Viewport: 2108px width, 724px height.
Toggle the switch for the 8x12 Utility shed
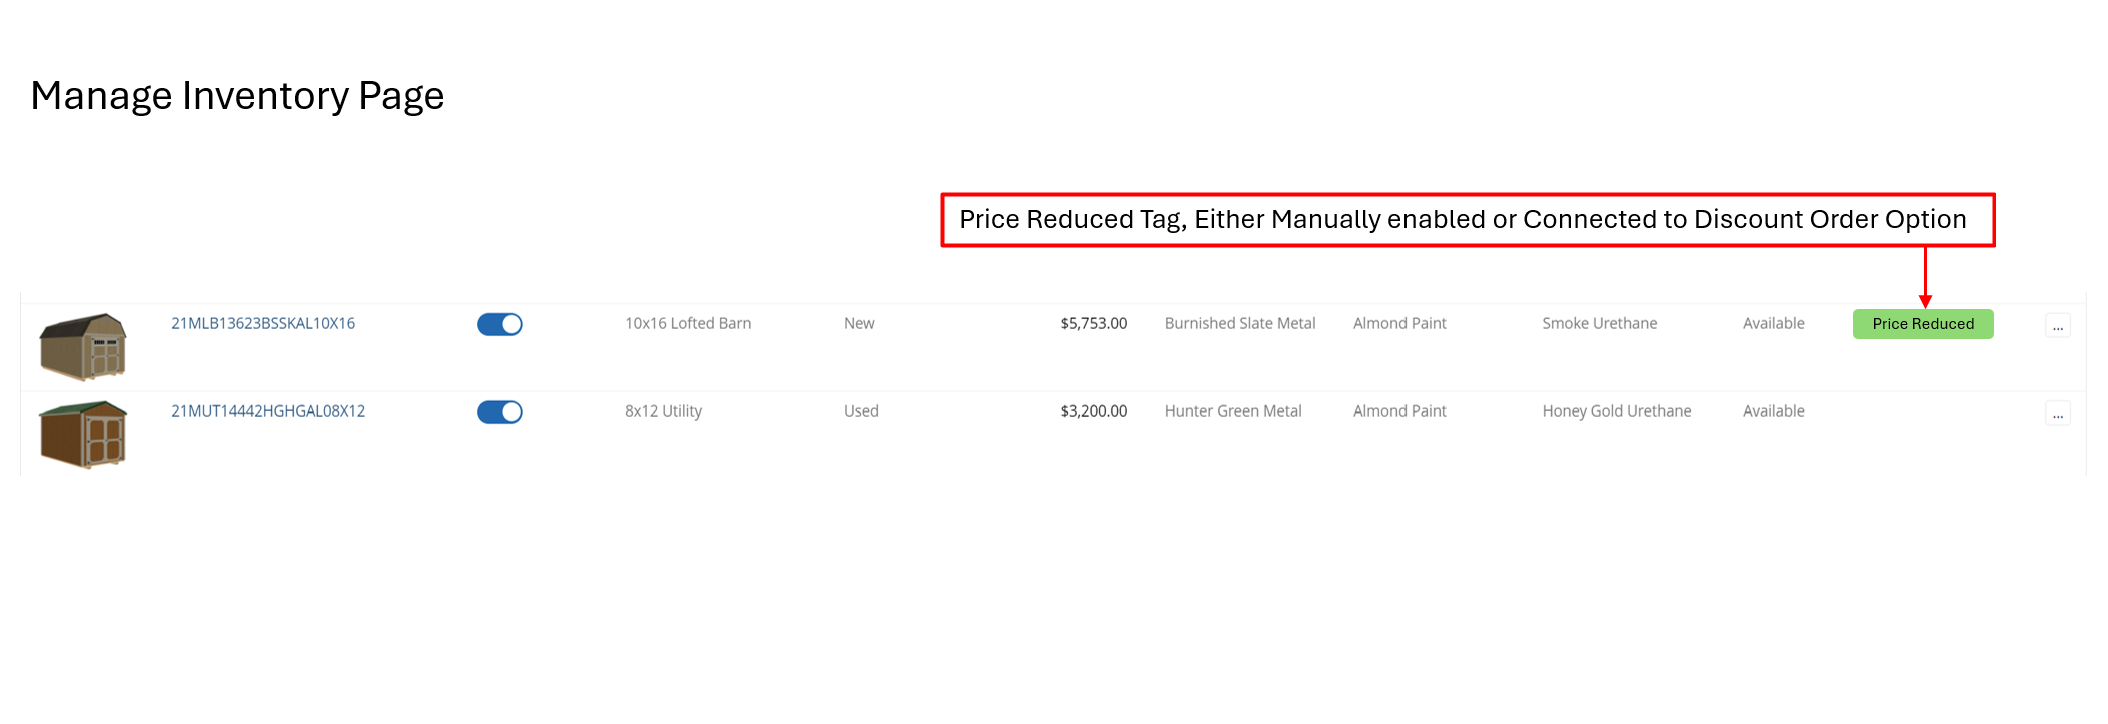click(x=500, y=412)
